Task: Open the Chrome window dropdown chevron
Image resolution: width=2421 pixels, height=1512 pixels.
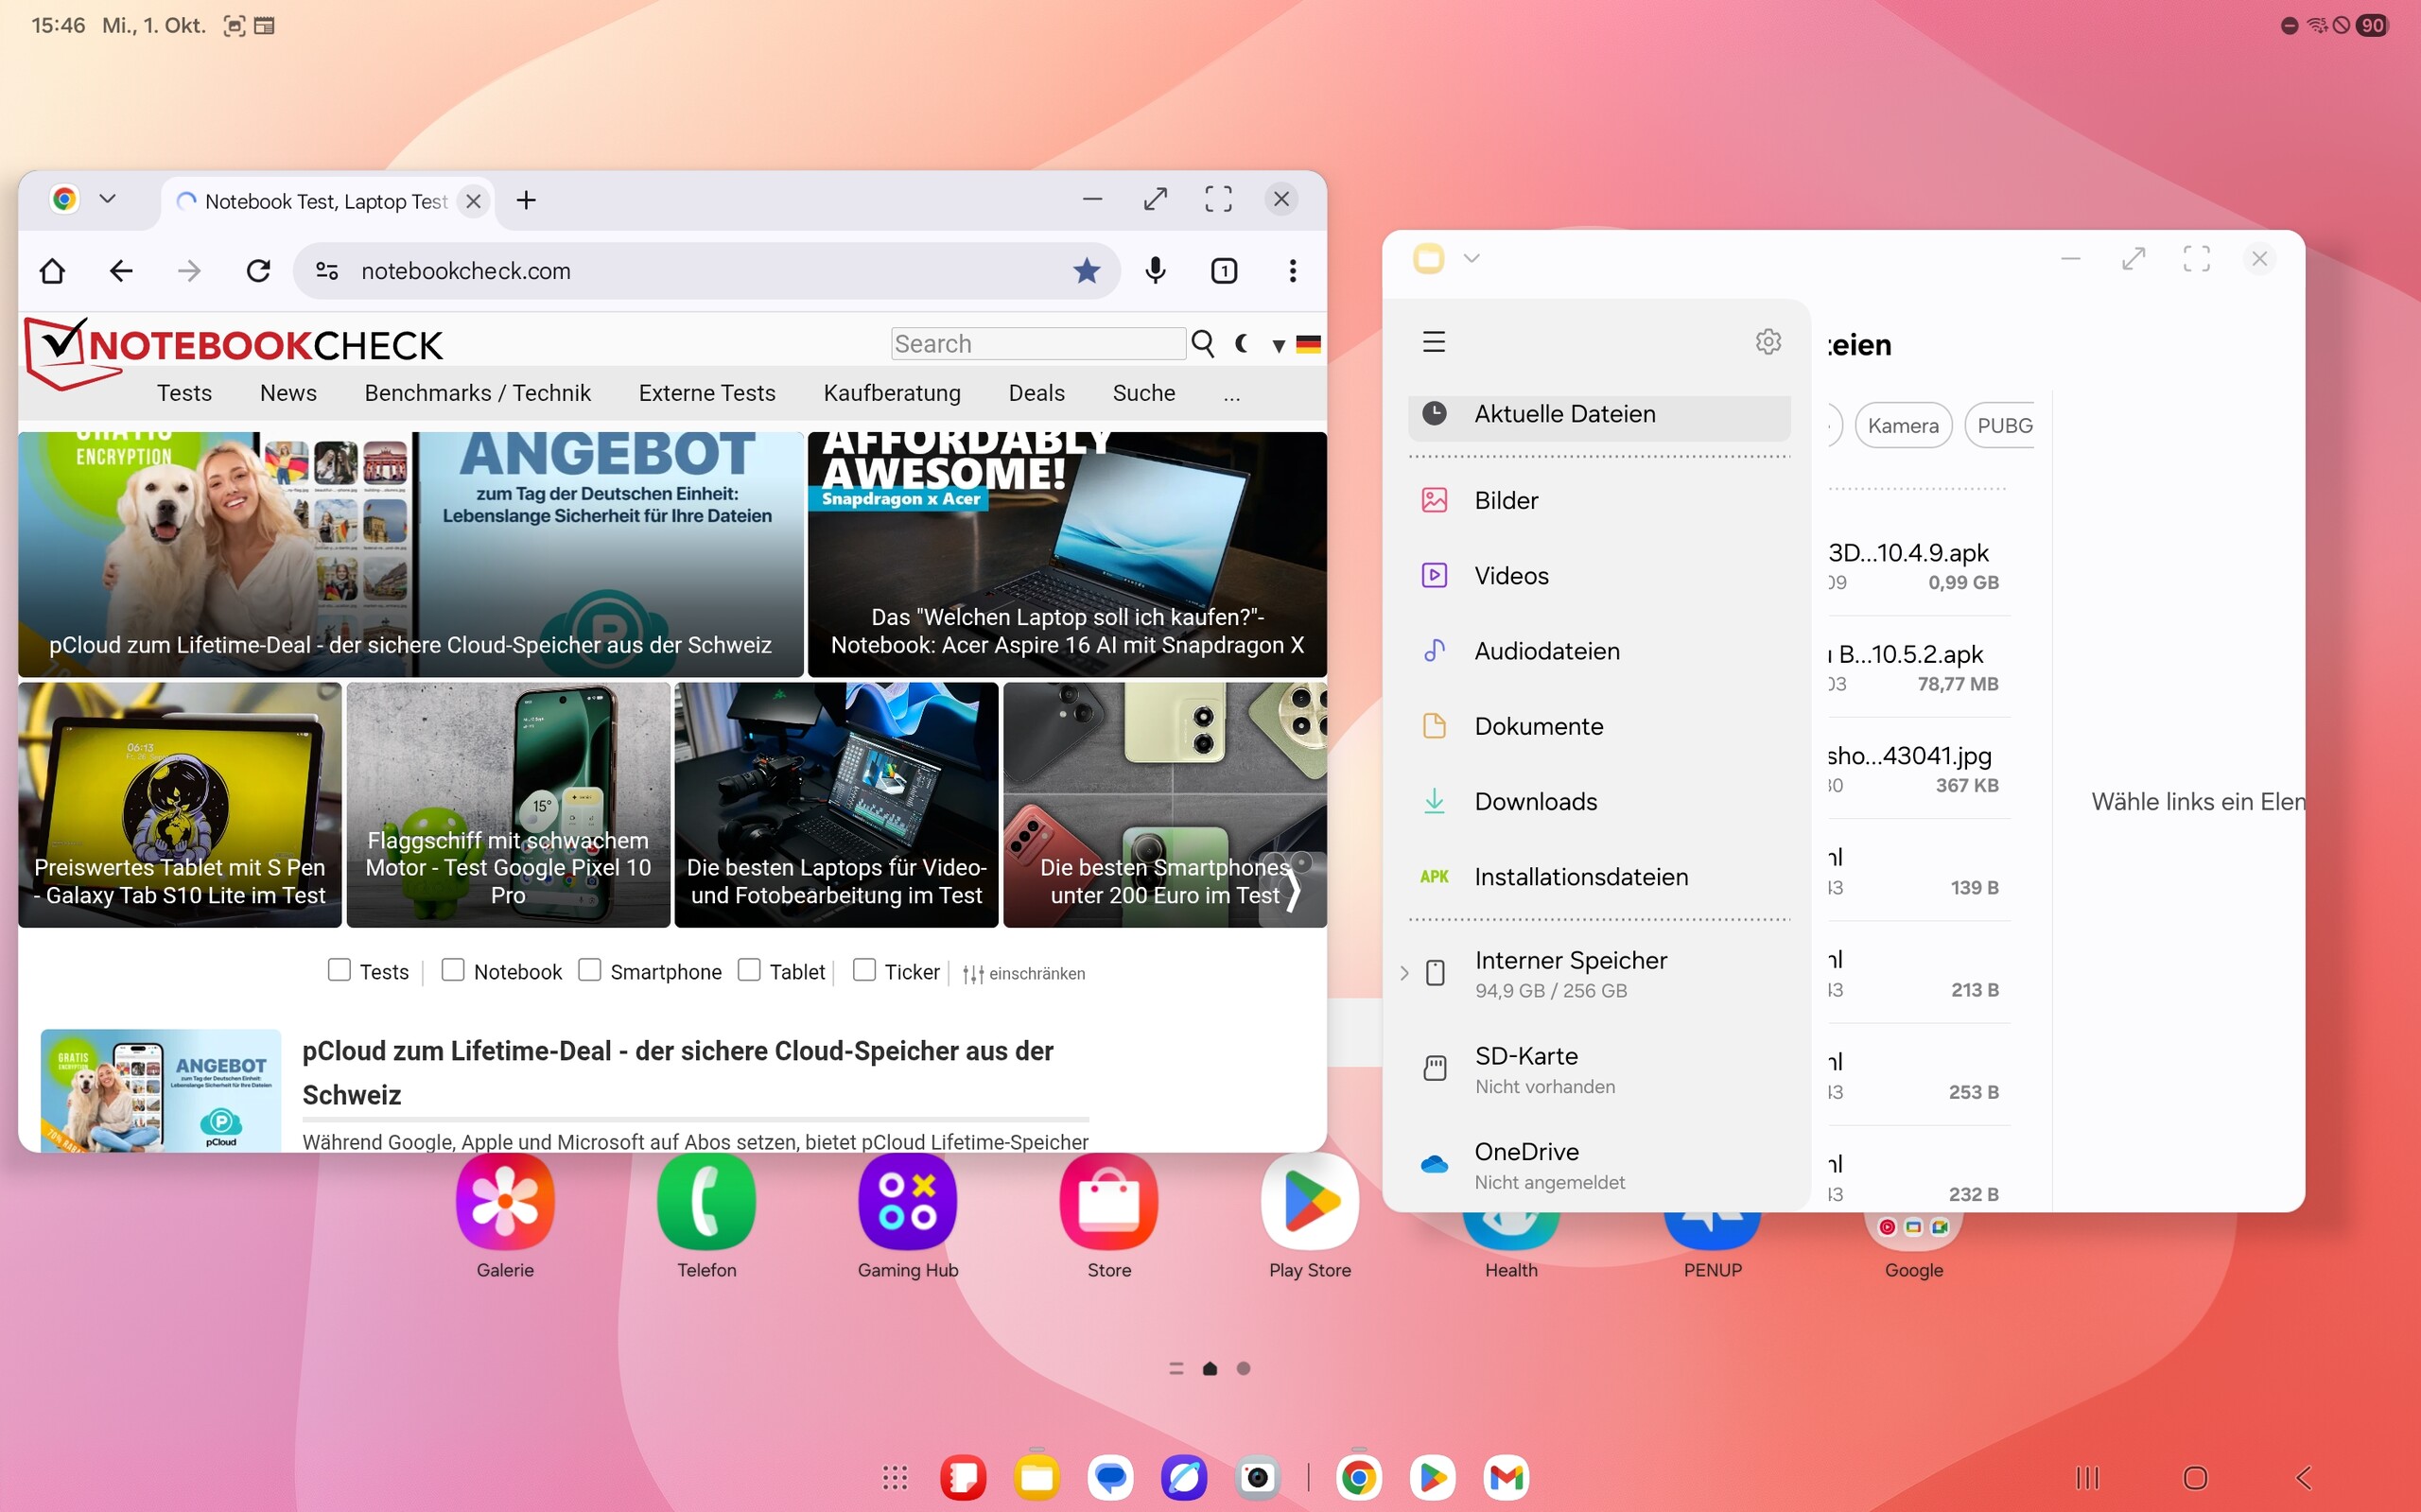Action: click(x=108, y=199)
